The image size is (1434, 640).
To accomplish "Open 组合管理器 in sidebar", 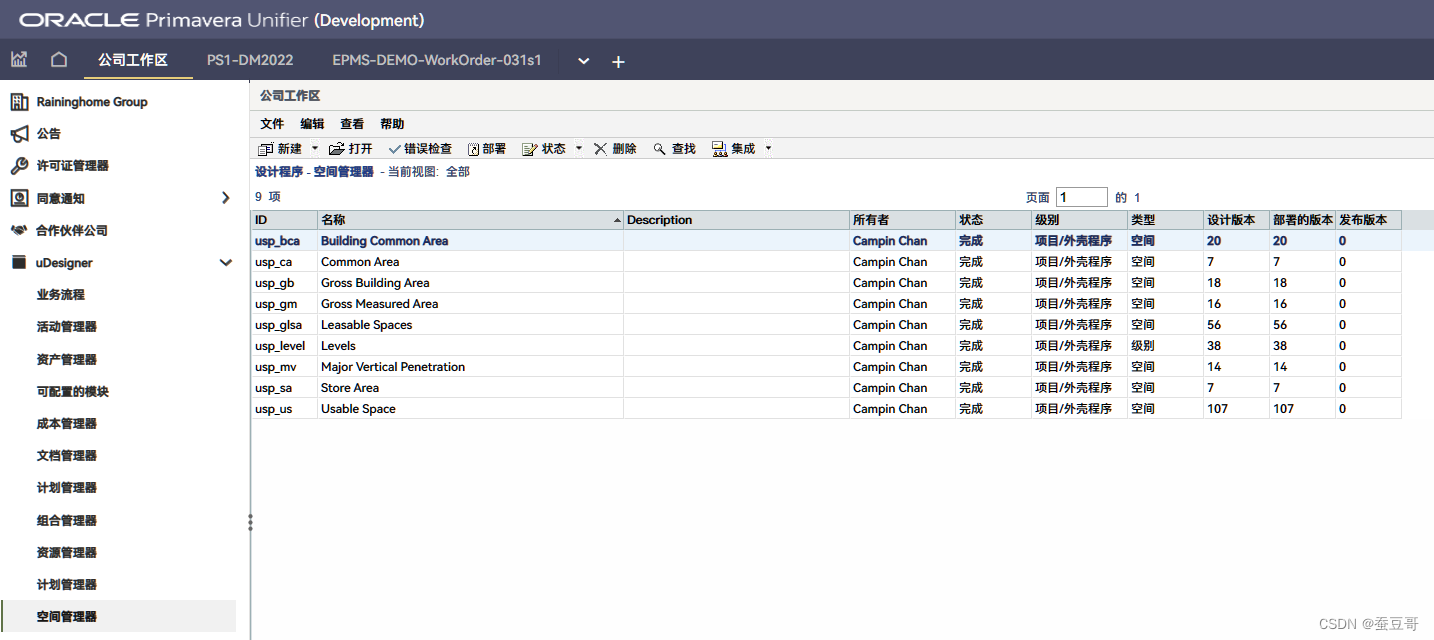I will pyautogui.click(x=67, y=520).
